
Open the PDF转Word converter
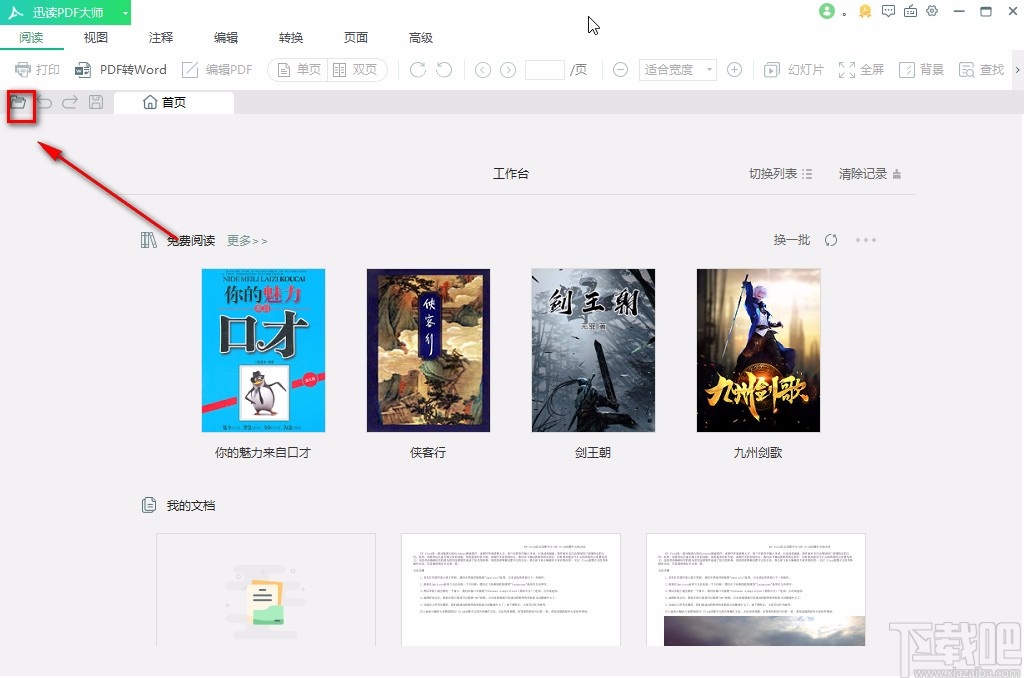tap(120, 70)
